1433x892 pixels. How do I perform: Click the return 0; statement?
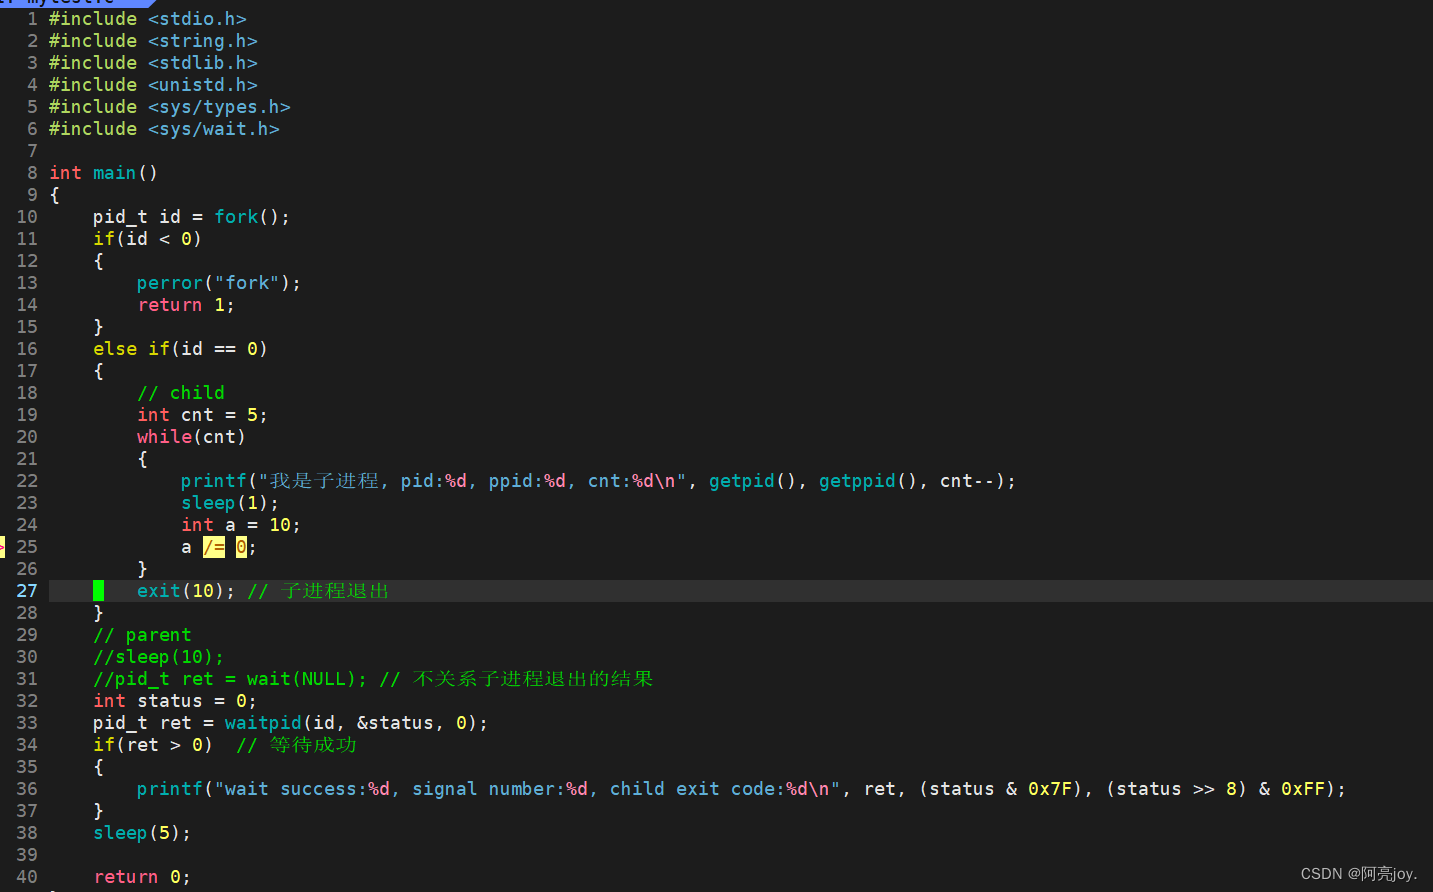coord(142,877)
